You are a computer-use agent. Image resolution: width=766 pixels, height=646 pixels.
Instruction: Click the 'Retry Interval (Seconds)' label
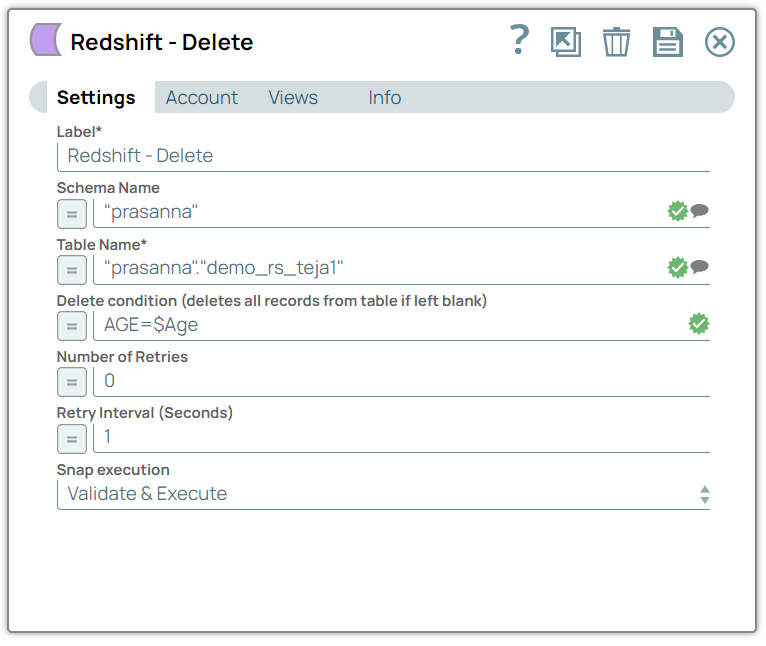145,413
